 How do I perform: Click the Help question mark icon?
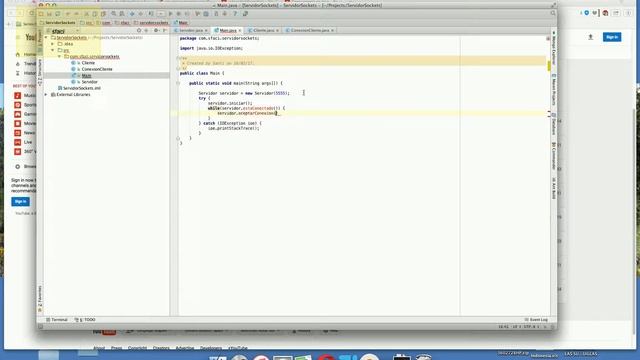click(235, 14)
